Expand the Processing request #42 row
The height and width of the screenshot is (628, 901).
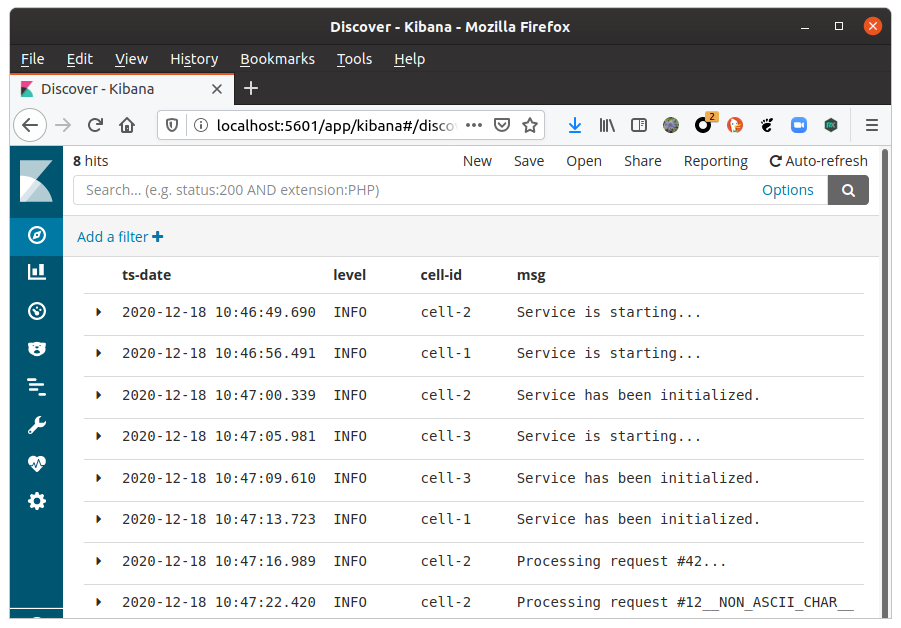(x=98, y=561)
